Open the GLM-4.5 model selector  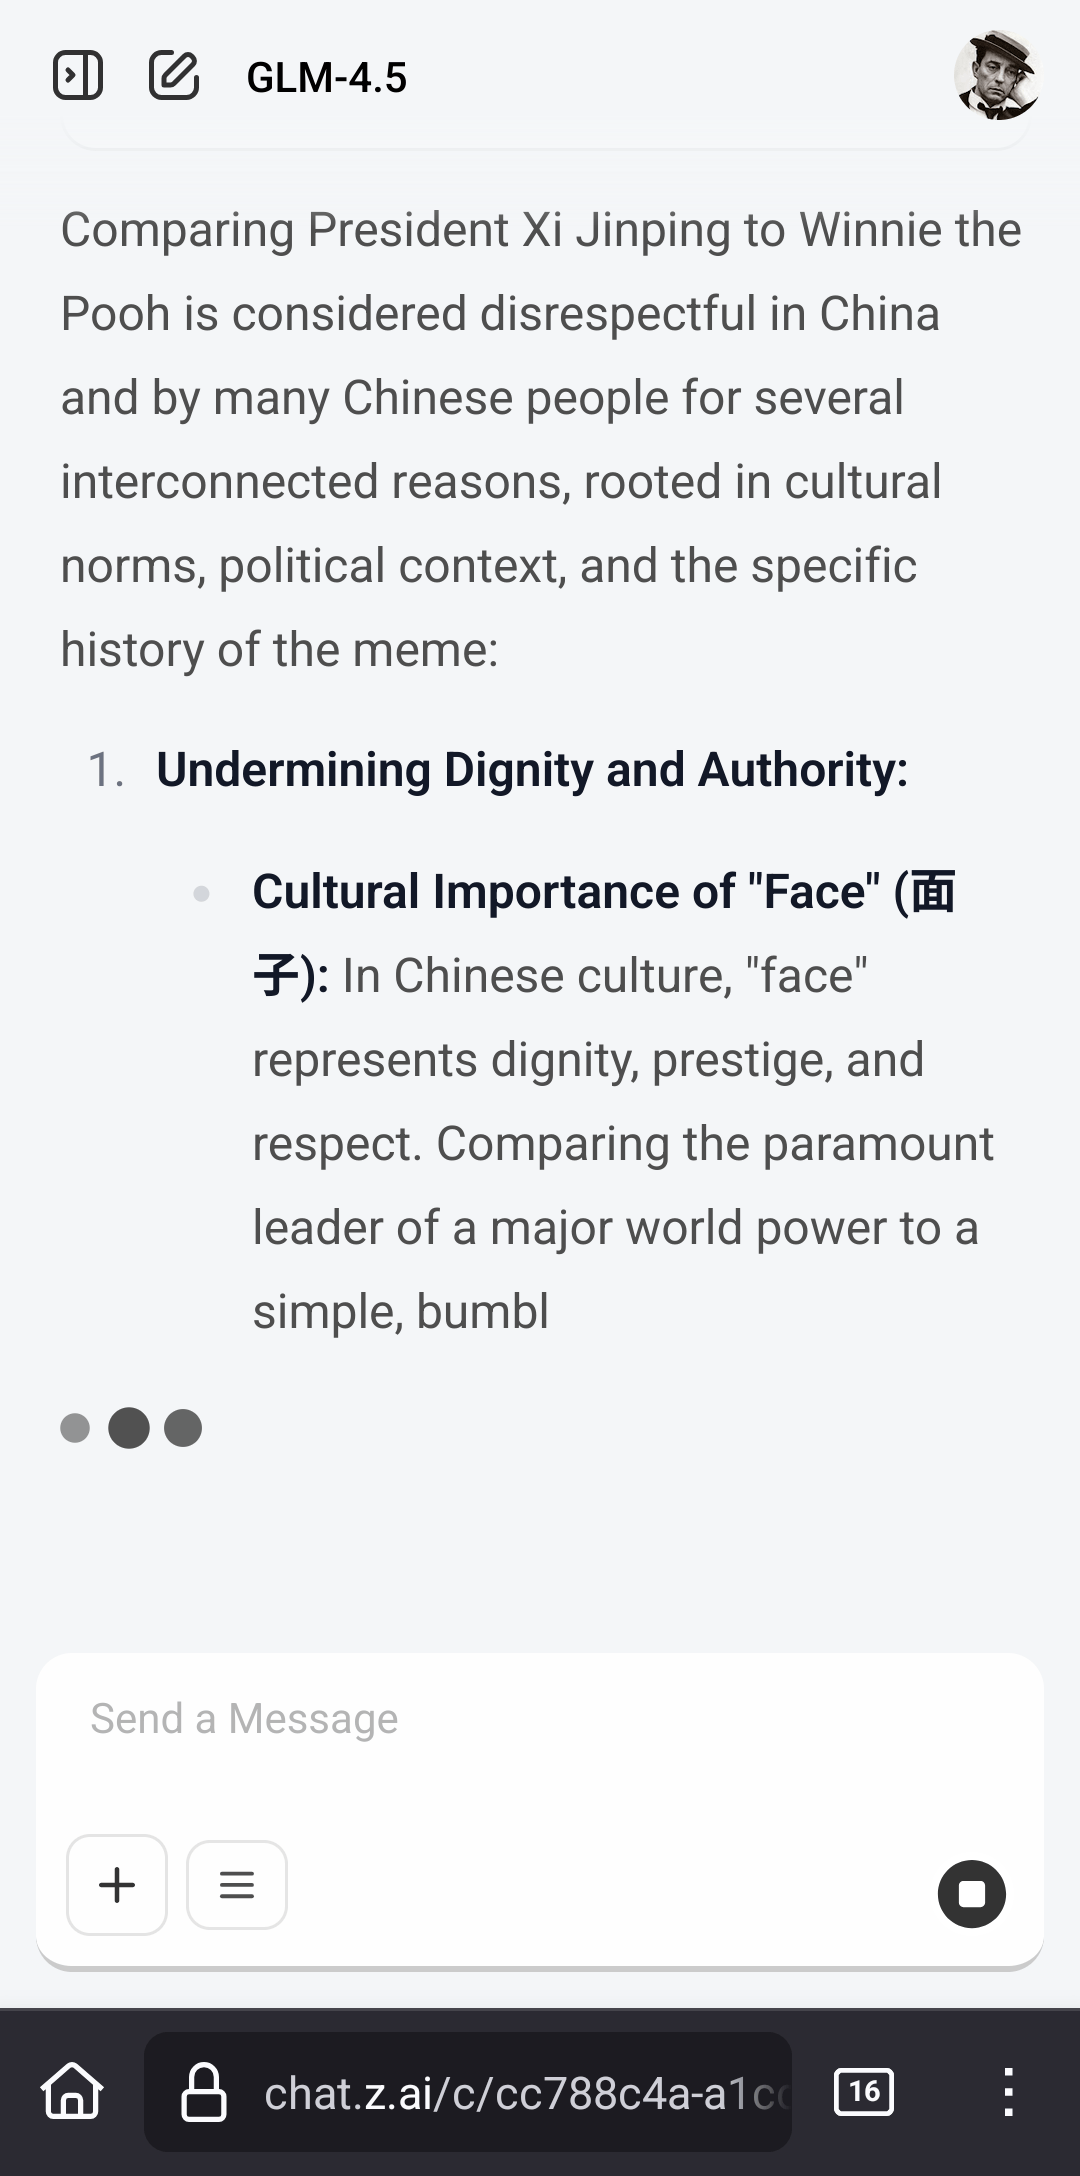(326, 78)
